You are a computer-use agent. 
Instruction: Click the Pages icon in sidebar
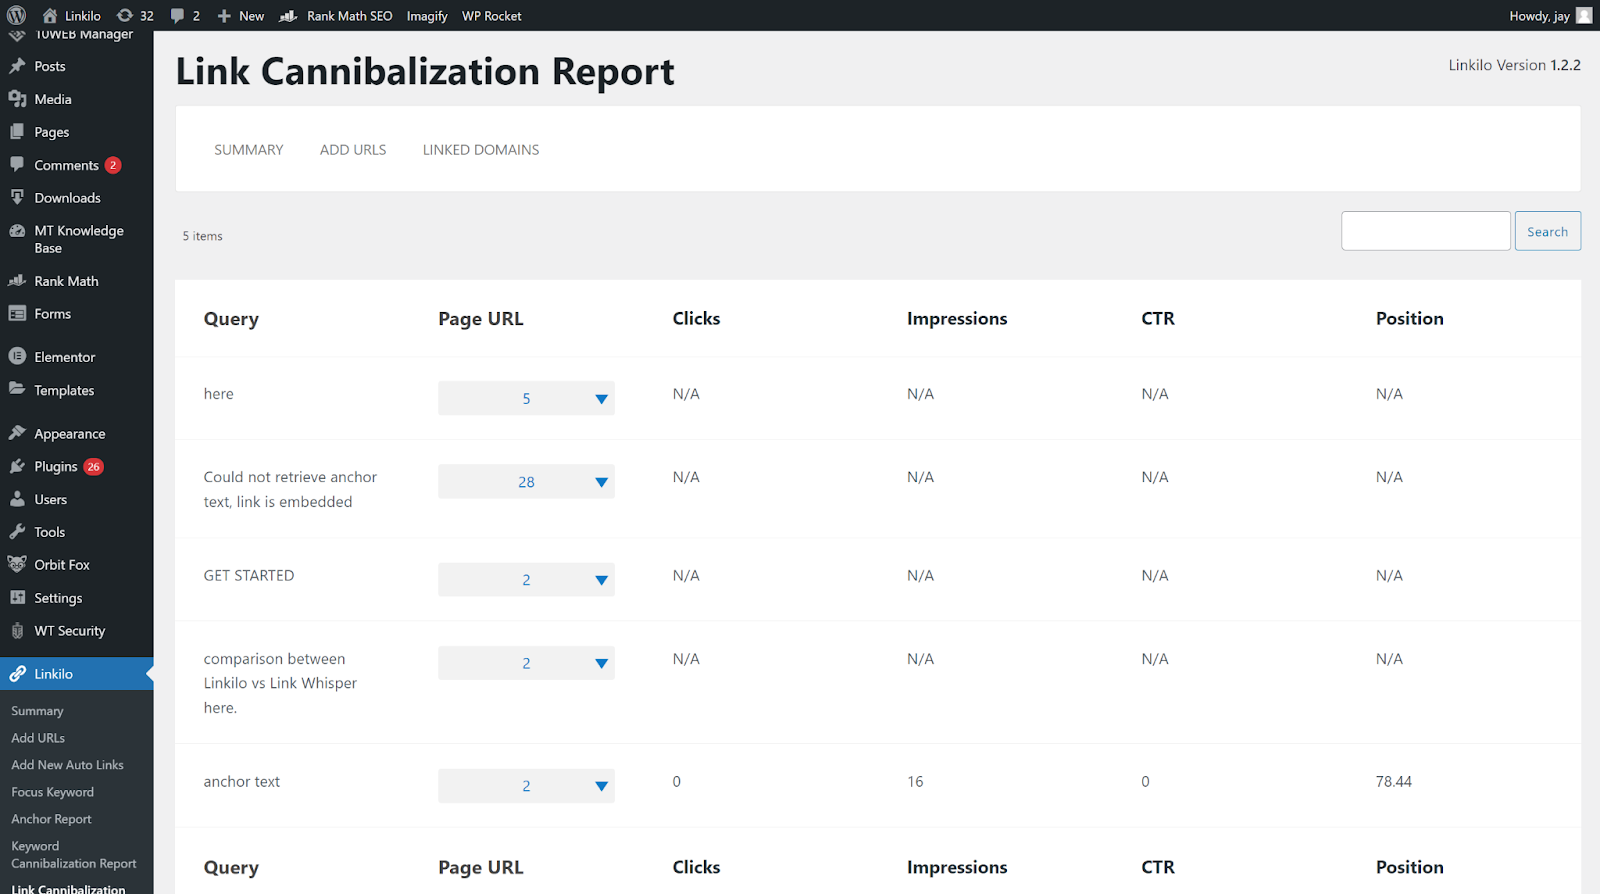click(x=17, y=132)
